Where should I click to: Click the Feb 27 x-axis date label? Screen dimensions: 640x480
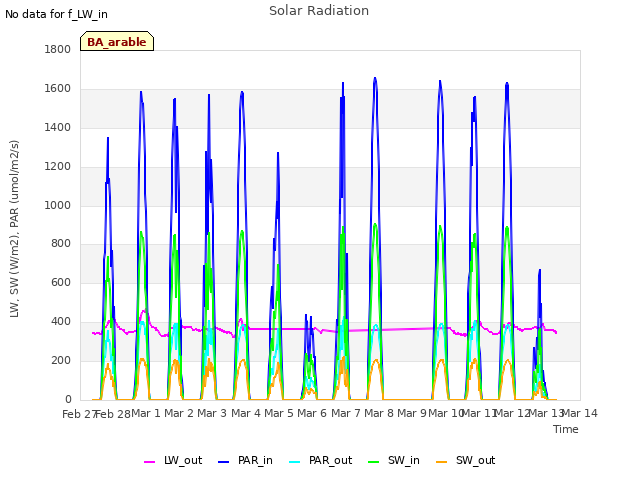point(78,414)
